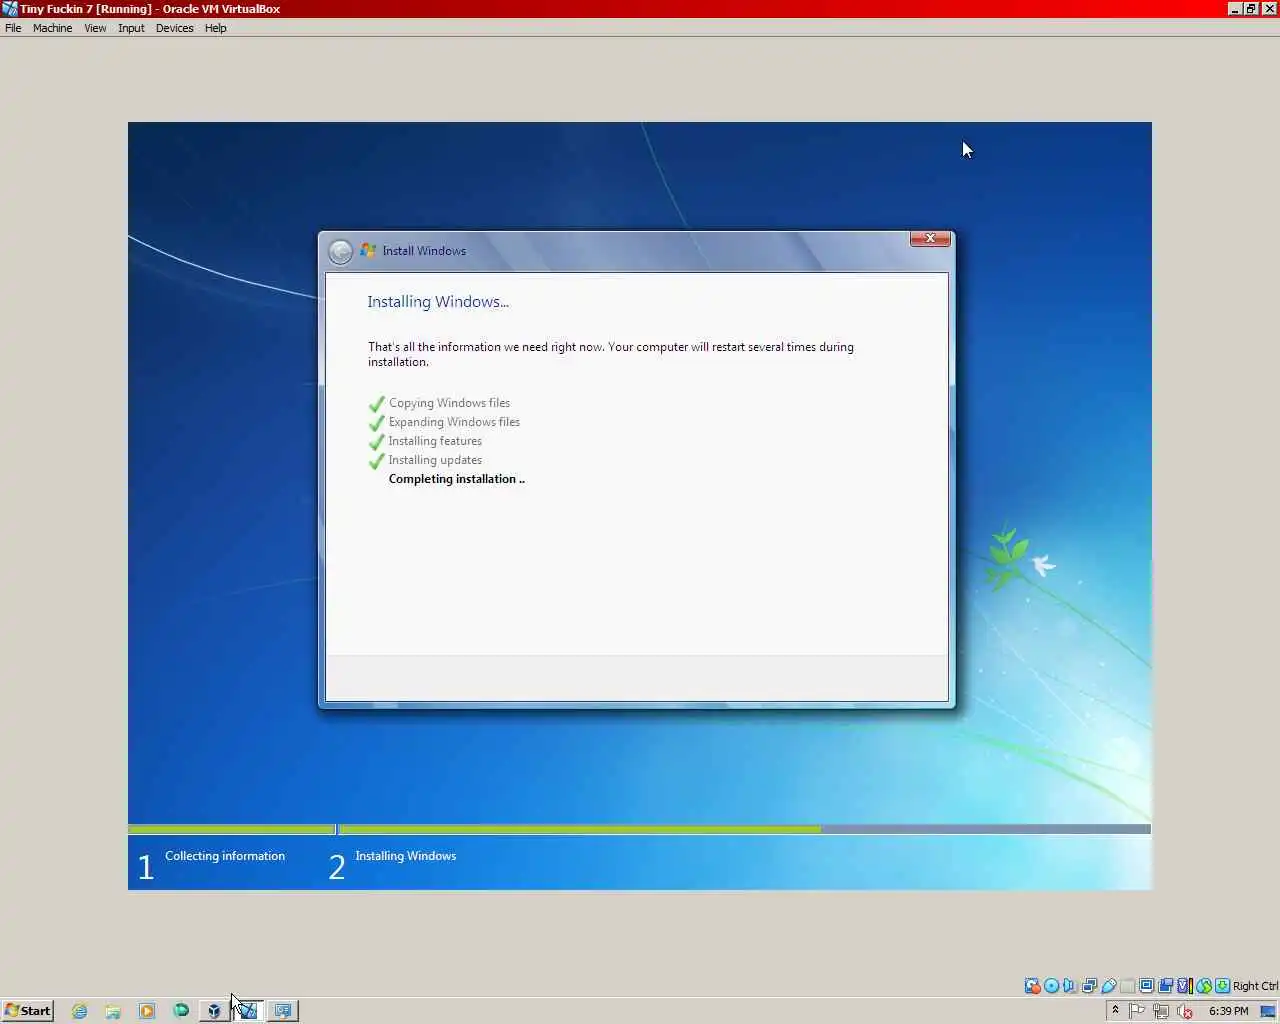Open the Start menu
Image resolution: width=1280 pixels, height=1024 pixels.
point(28,1010)
